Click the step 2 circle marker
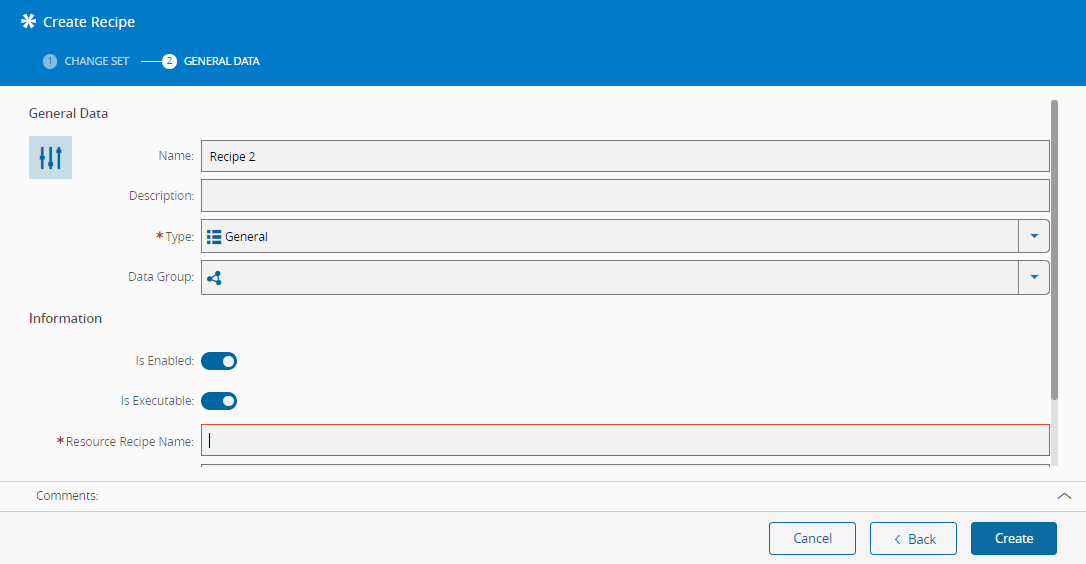This screenshot has width=1086, height=564. pos(170,61)
